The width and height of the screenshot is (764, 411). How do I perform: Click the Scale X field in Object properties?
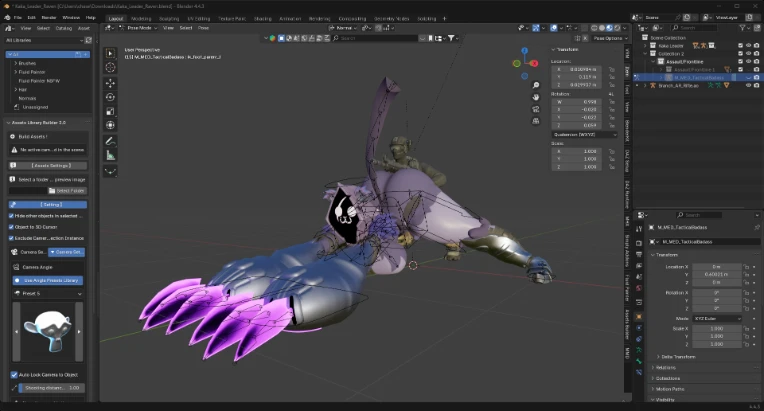717,329
